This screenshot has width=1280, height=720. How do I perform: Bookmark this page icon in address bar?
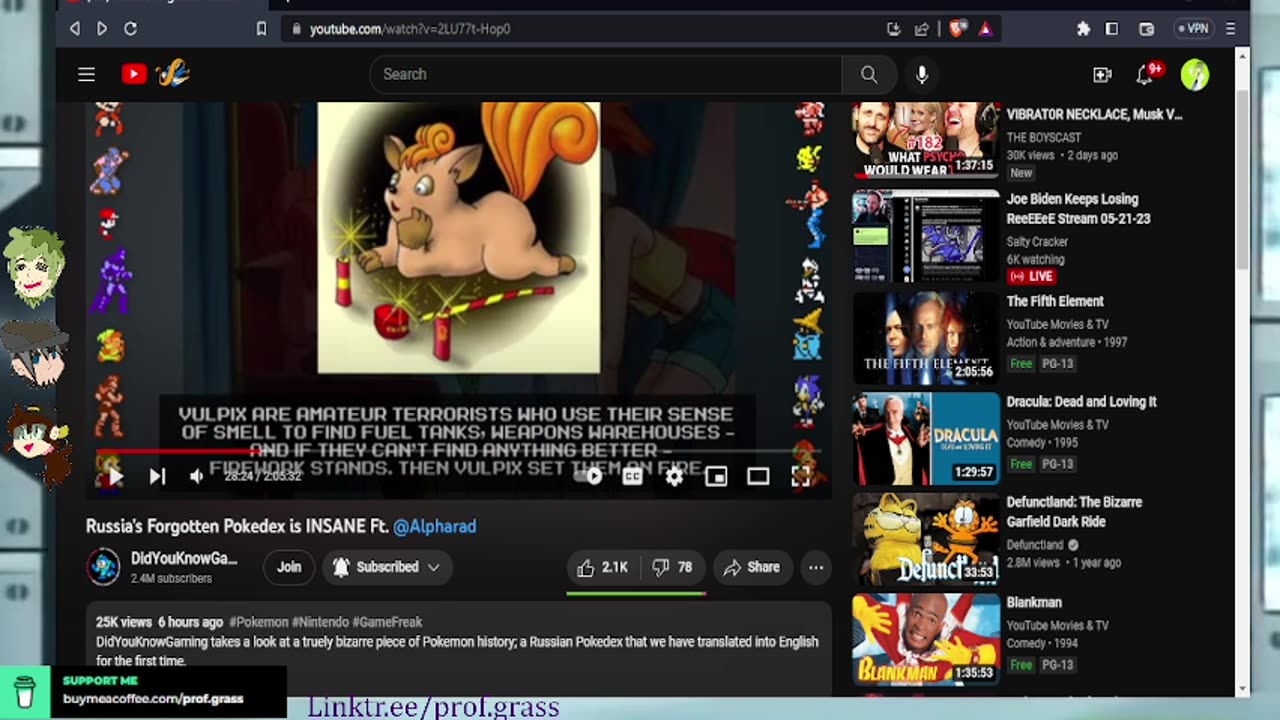pos(261,29)
